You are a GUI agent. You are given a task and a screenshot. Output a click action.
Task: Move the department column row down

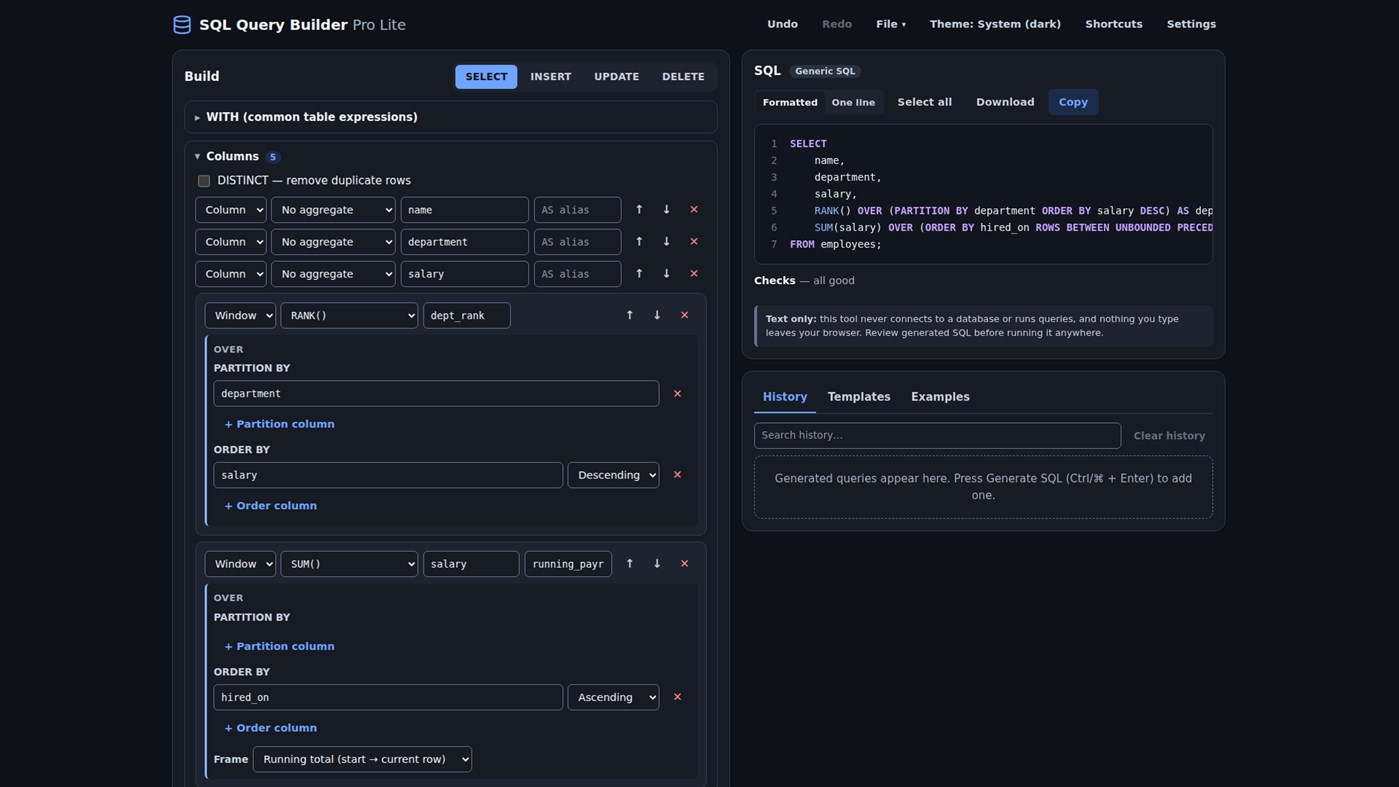click(x=666, y=242)
